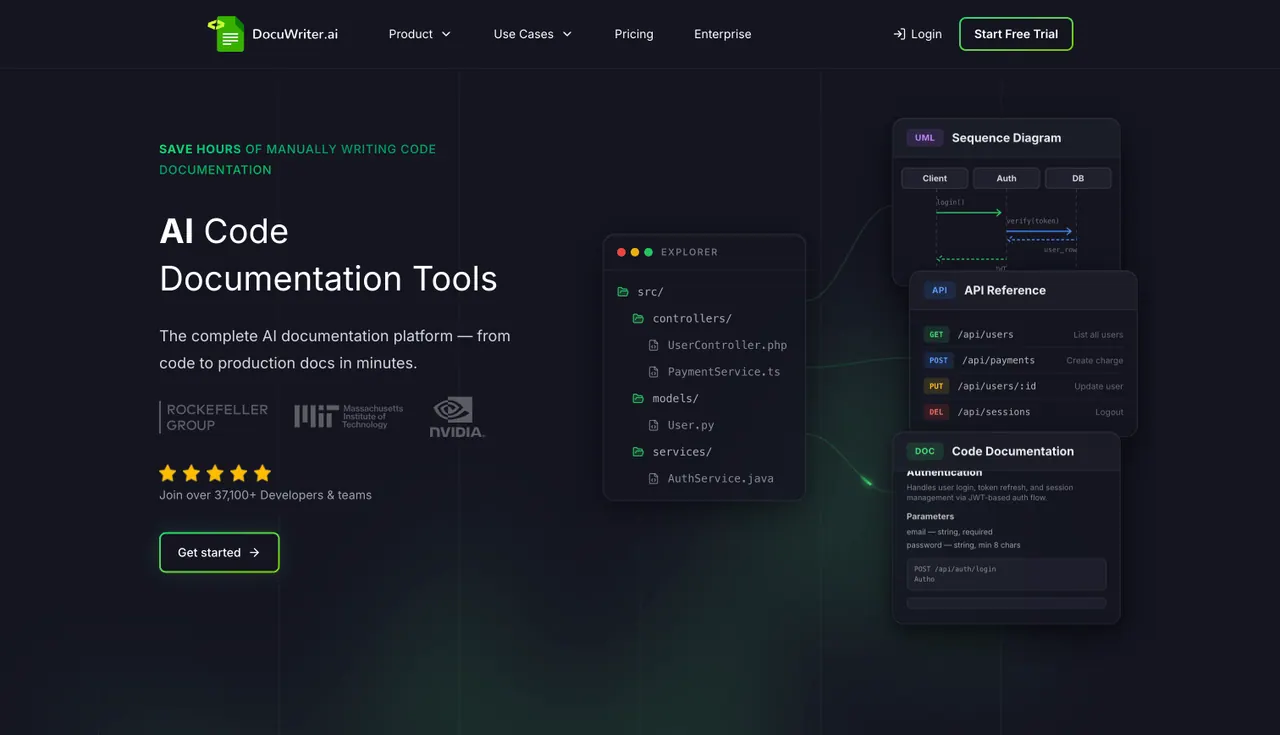Select the Client box in the sequence diagram
This screenshot has width=1280, height=735.
[x=935, y=178]
